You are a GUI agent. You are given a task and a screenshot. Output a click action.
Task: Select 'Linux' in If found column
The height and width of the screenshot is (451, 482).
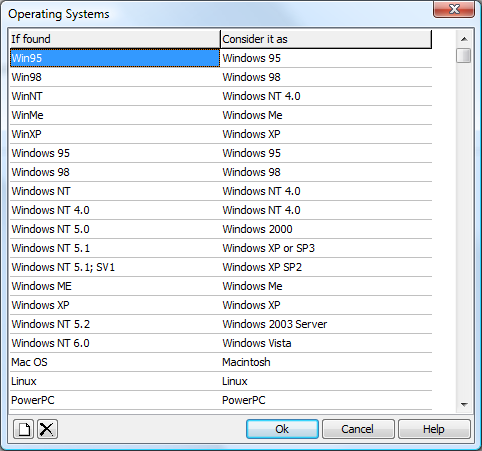click(115, 381)
